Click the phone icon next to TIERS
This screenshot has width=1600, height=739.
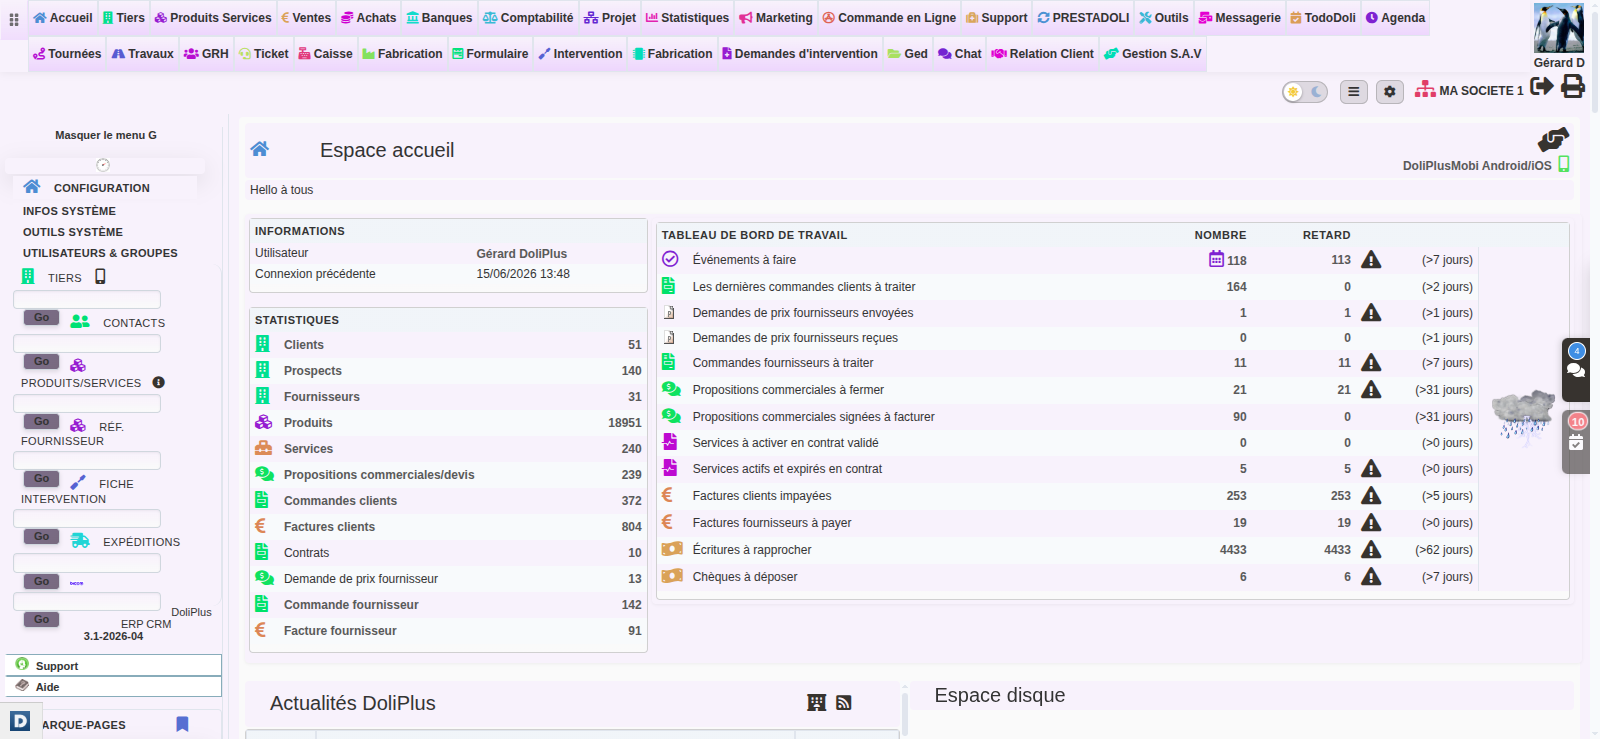click(x=100, y=277)
